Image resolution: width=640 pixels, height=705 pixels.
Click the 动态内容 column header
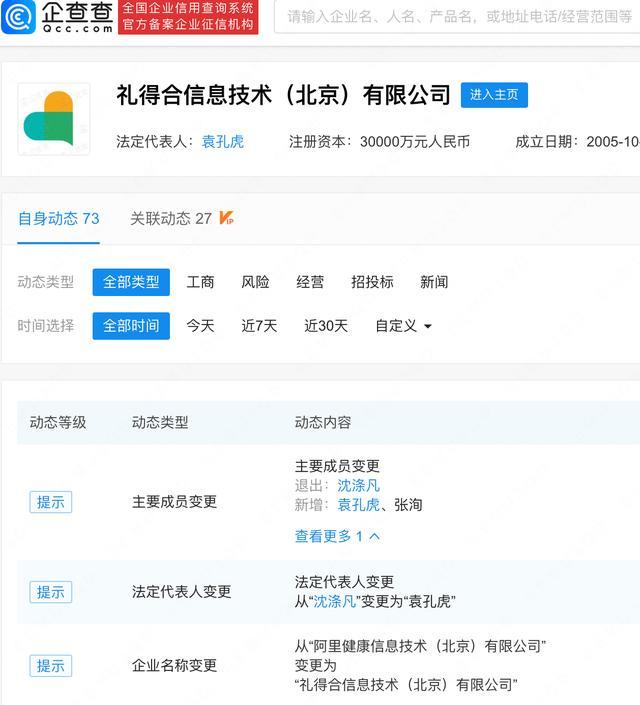[323, 422]
